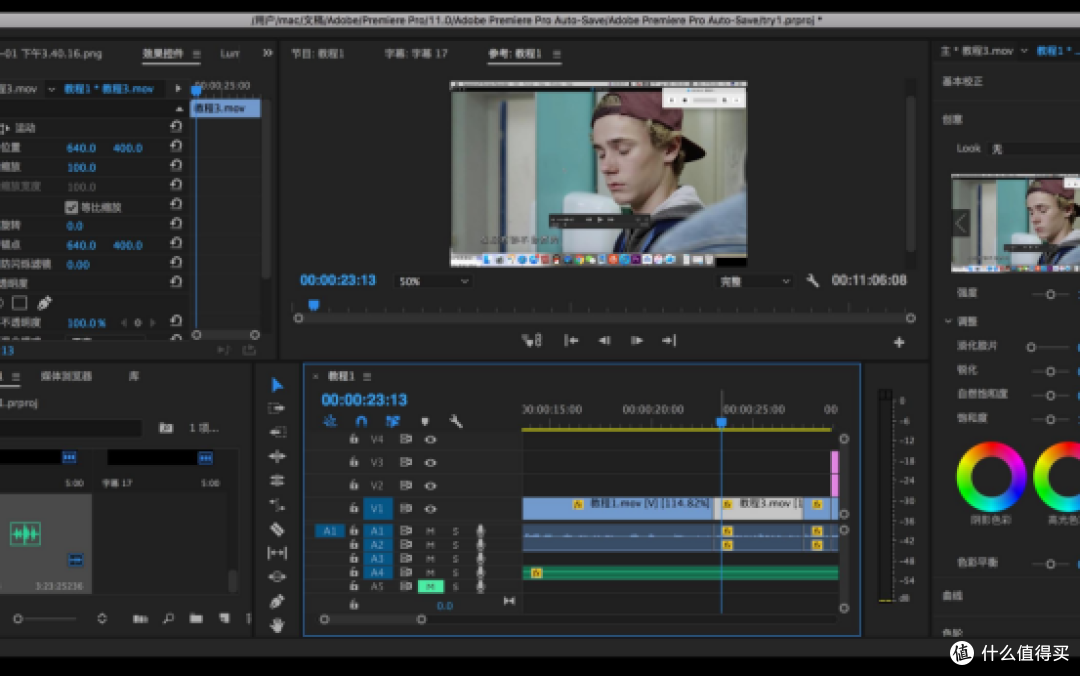Unmute audio track A5

click(430, 586)
